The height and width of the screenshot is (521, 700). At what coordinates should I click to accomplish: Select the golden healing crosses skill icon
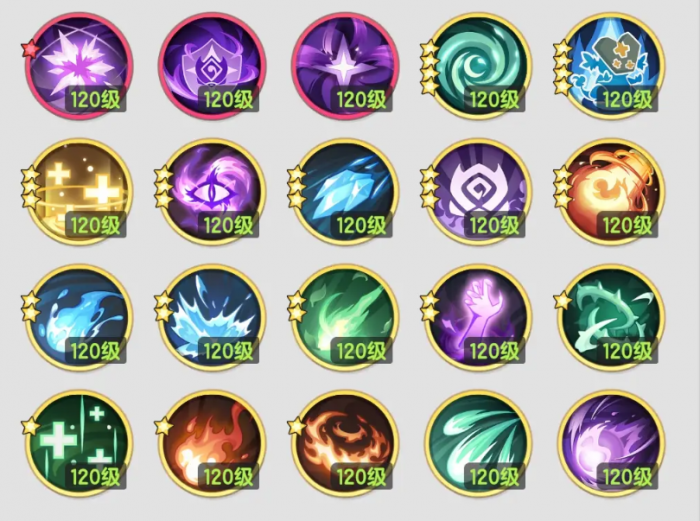[x=79, y=192]
